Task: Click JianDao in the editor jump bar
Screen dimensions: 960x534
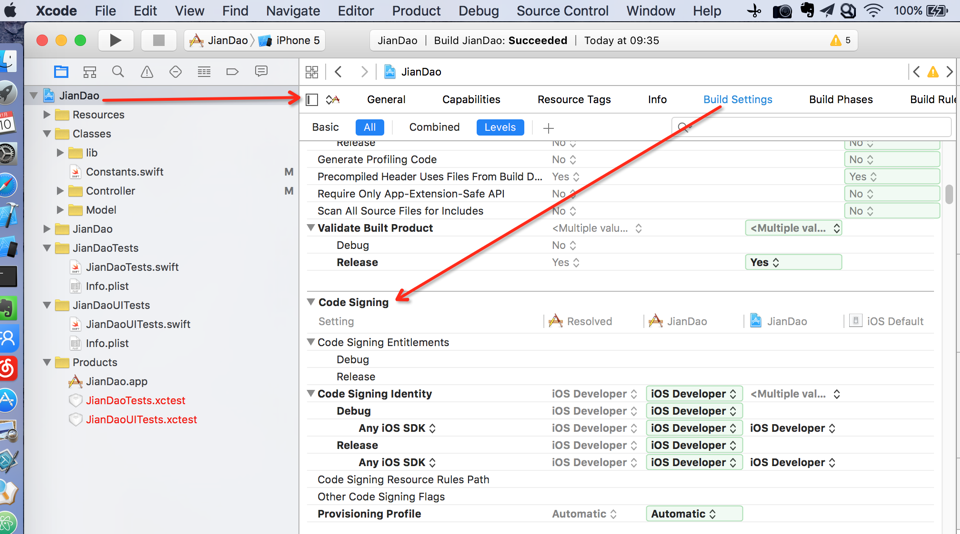Action: click(x=413, y=72)
